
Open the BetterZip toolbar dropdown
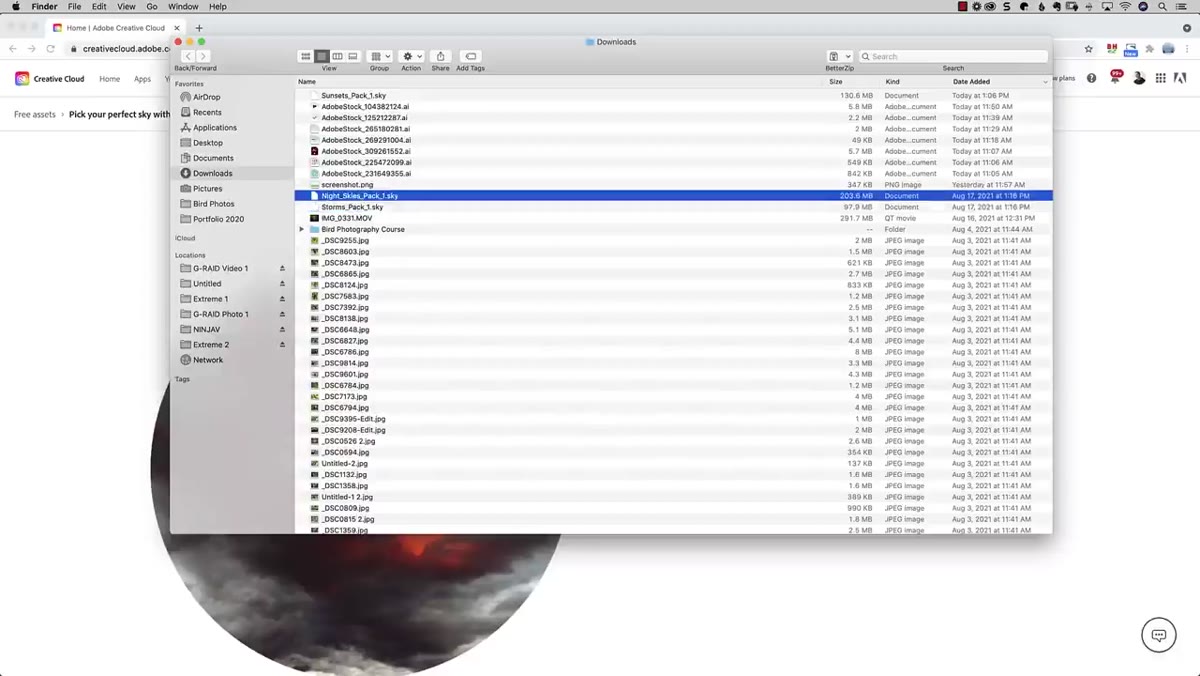(x=840, y=57)
